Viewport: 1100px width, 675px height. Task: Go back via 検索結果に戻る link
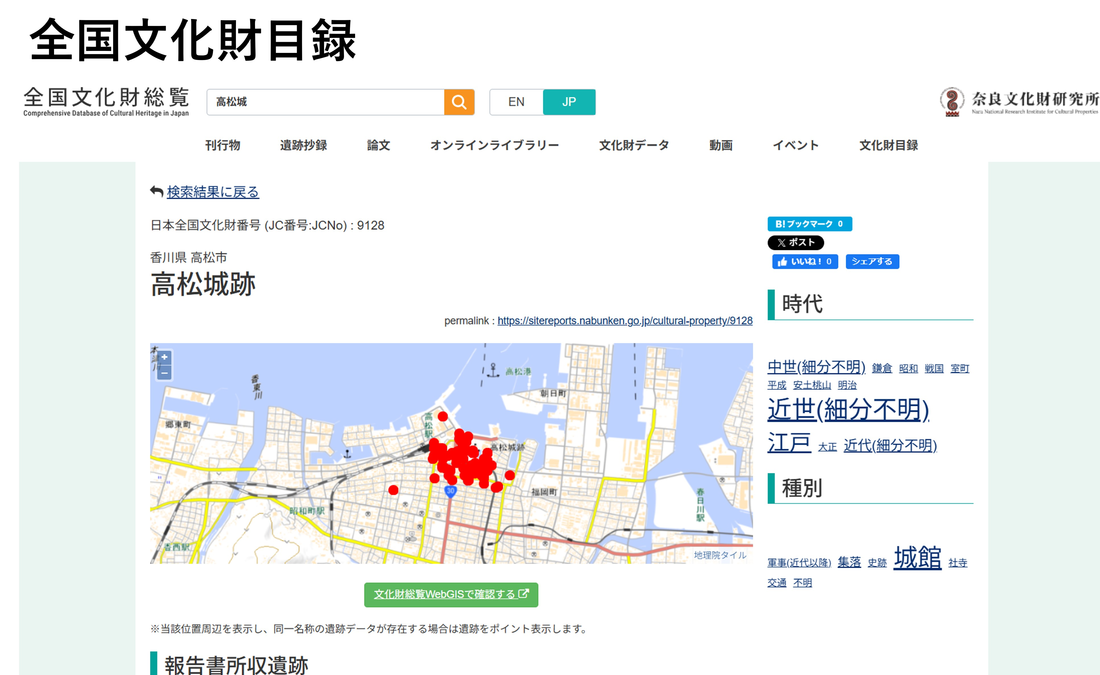click(212, 192)
